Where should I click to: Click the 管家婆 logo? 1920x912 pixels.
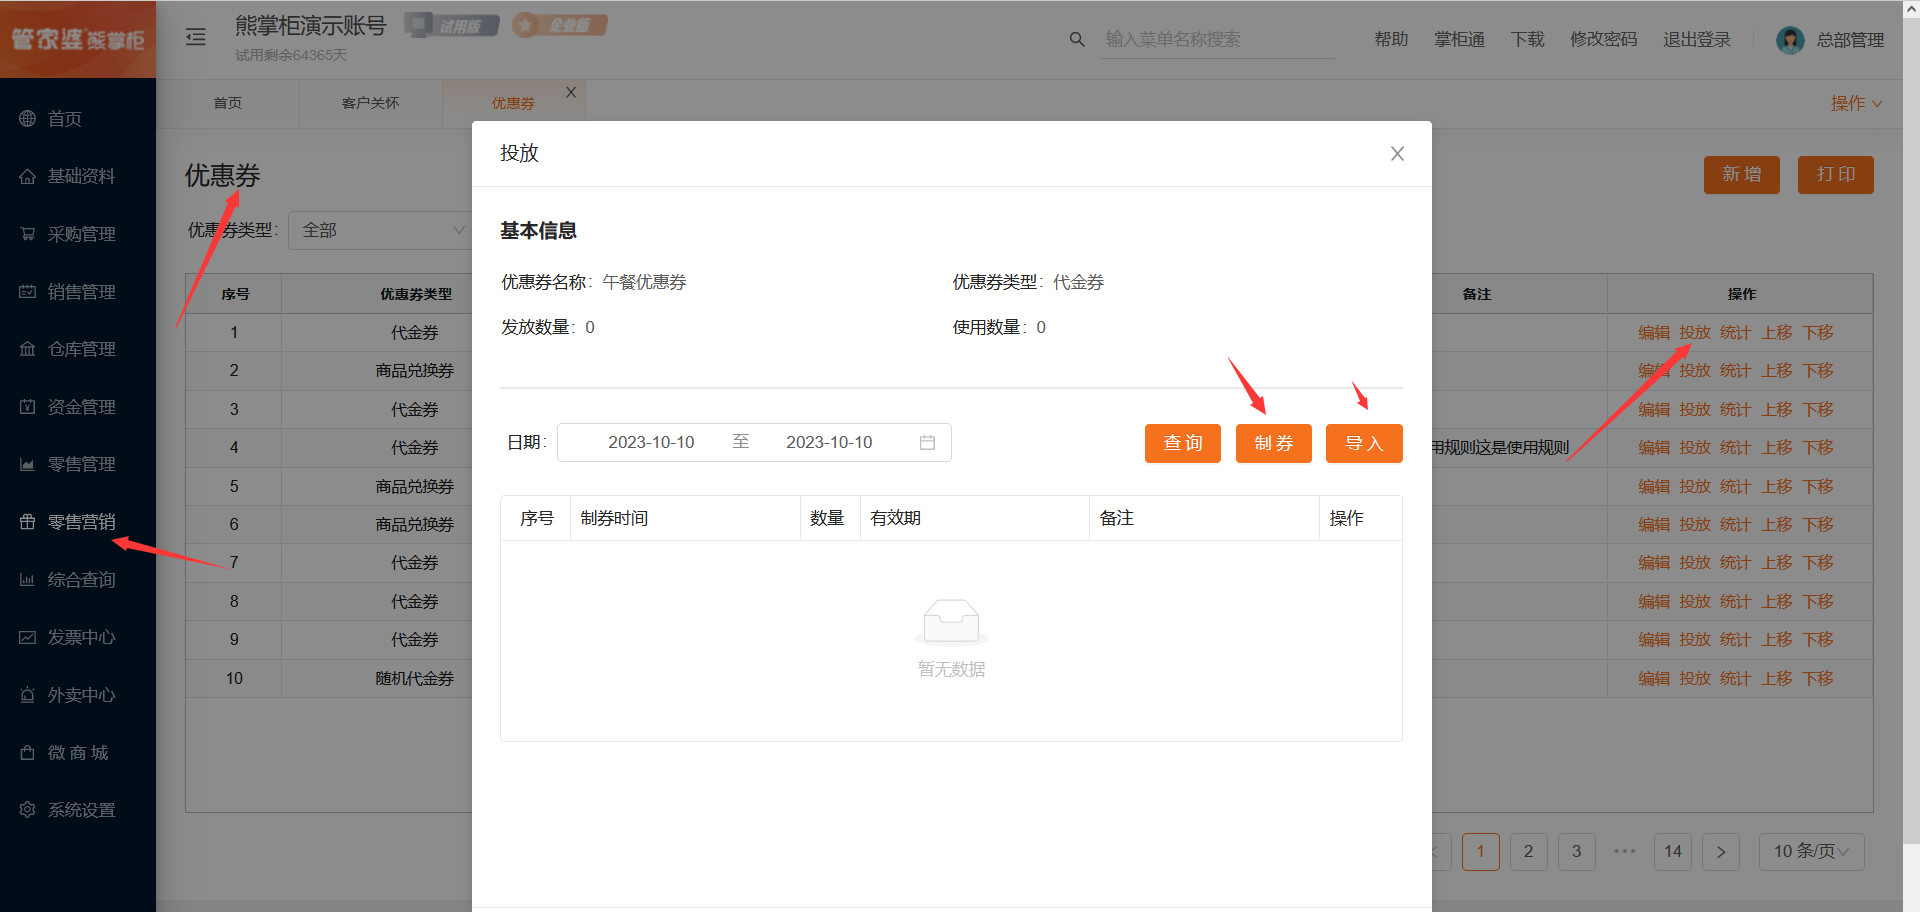[78, 39]
